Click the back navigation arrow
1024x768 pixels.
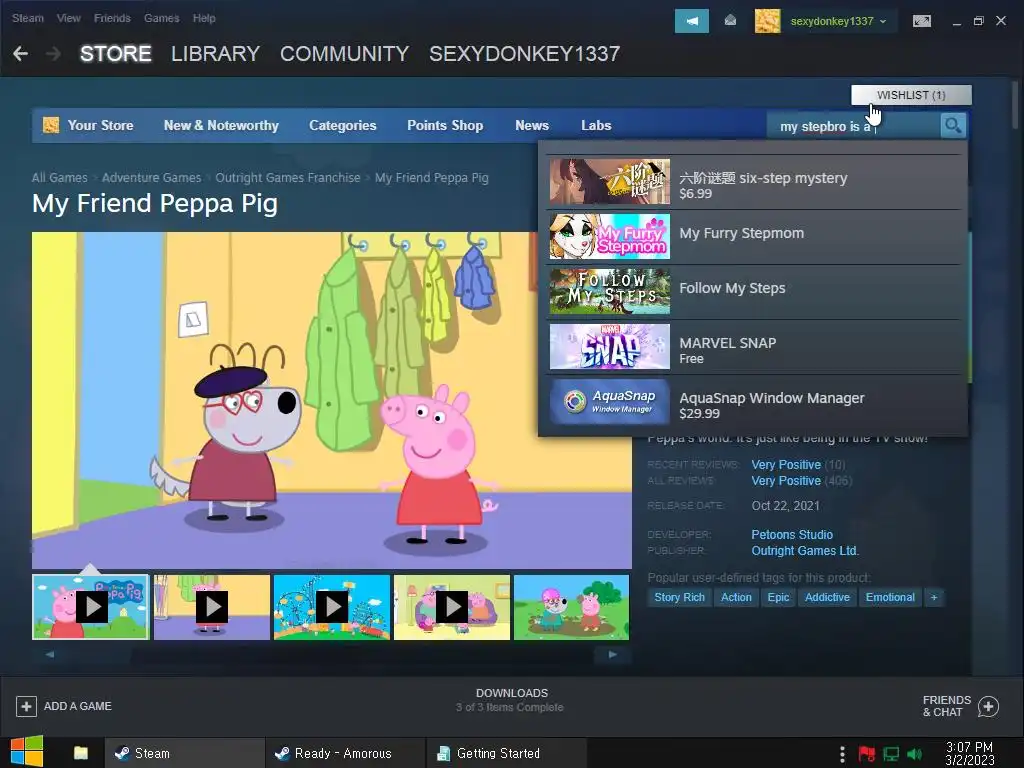(x=20, y=54)
